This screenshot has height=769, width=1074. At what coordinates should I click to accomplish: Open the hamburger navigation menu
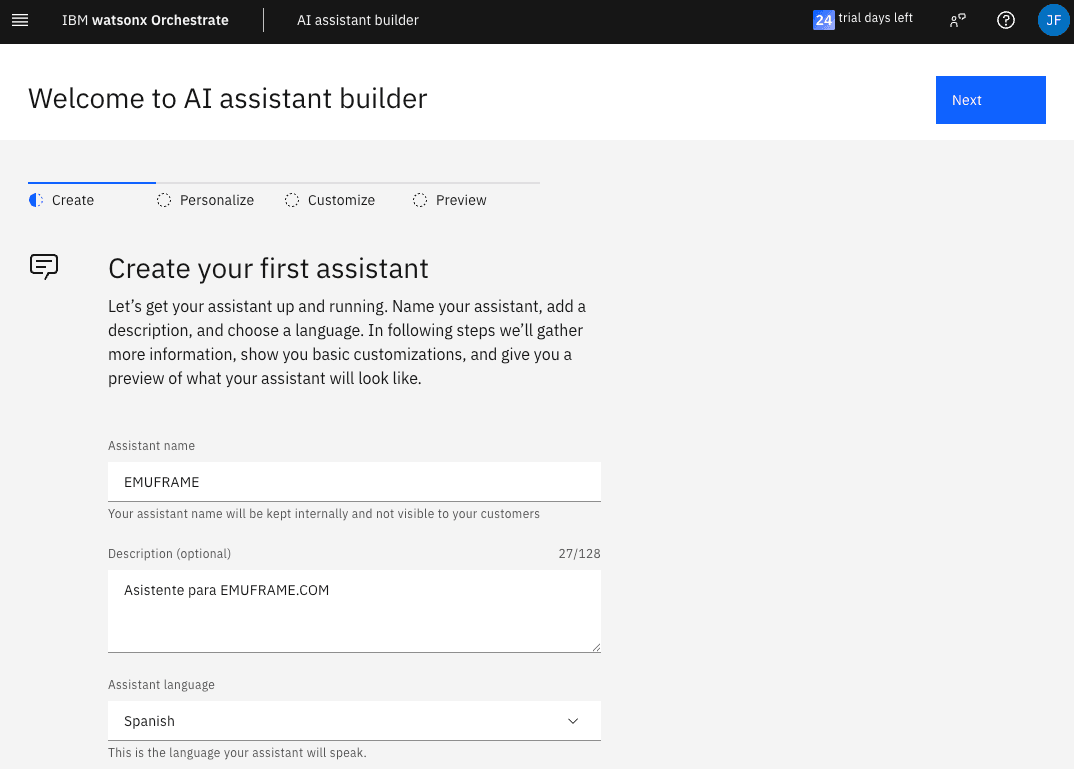pos(20,20)
